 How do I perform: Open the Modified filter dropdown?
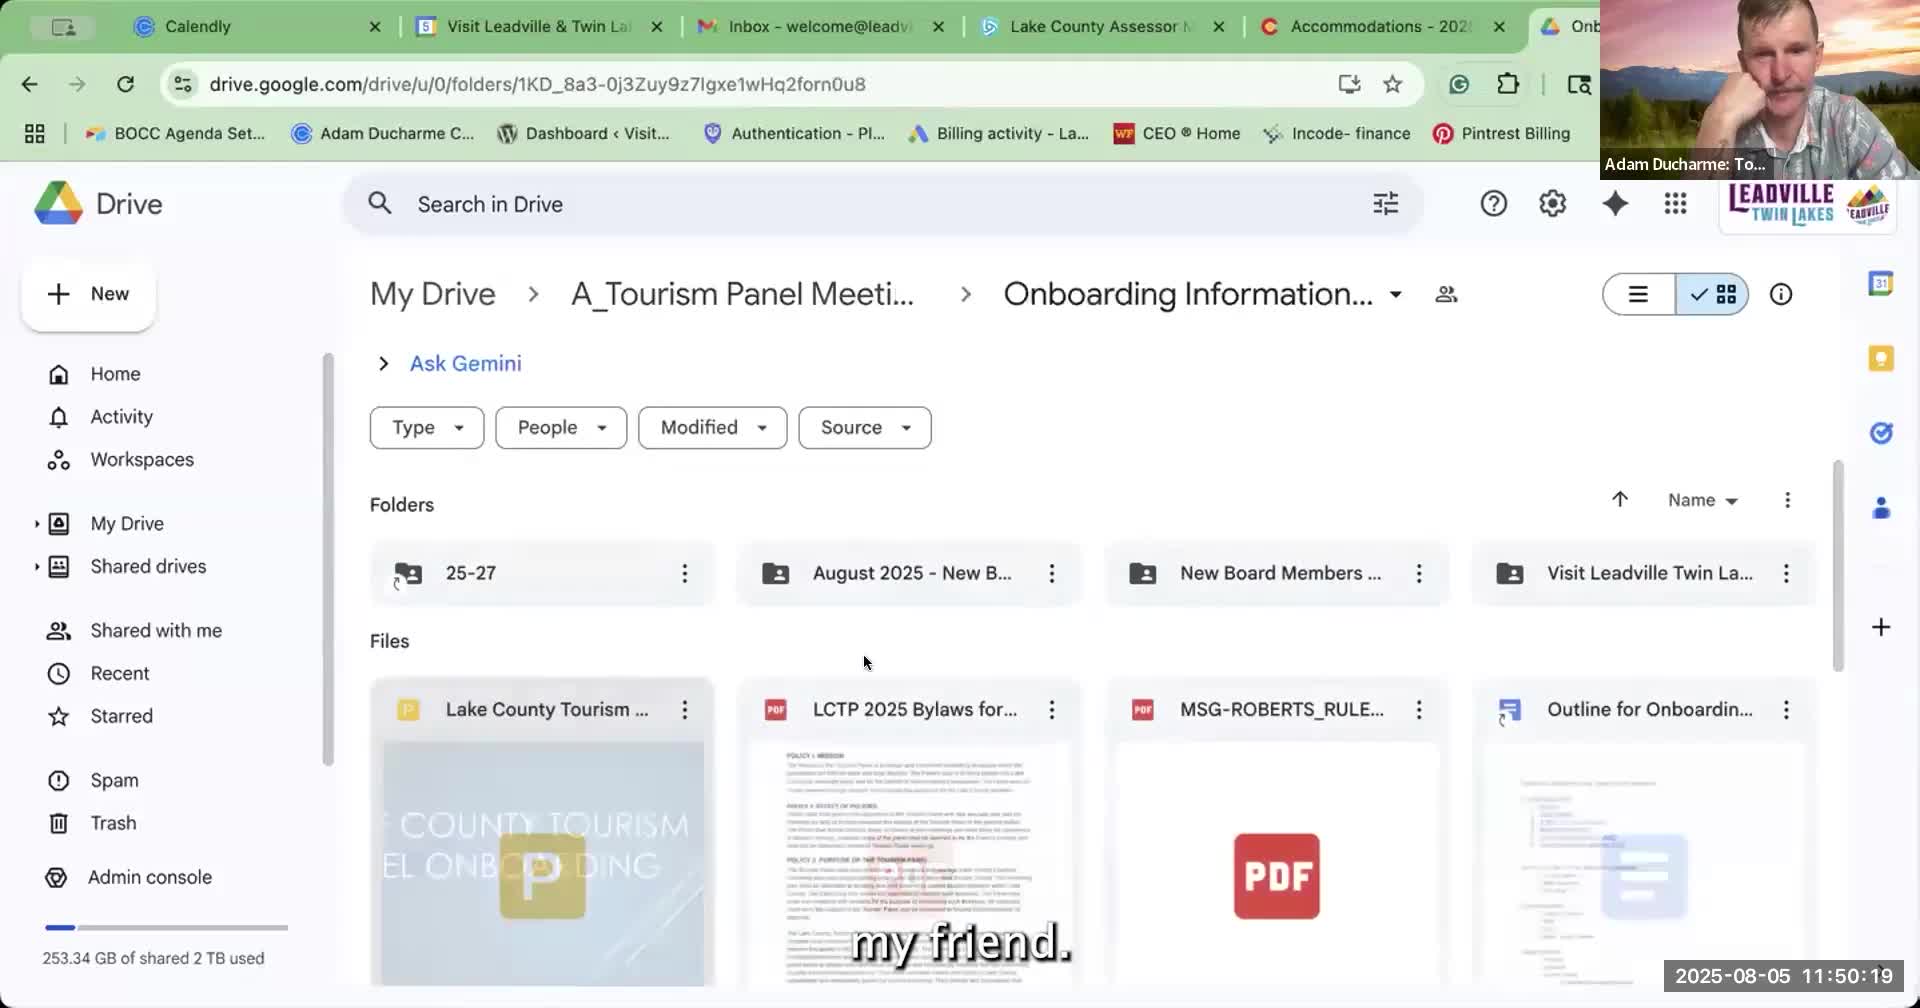click(x=713, y=428)
